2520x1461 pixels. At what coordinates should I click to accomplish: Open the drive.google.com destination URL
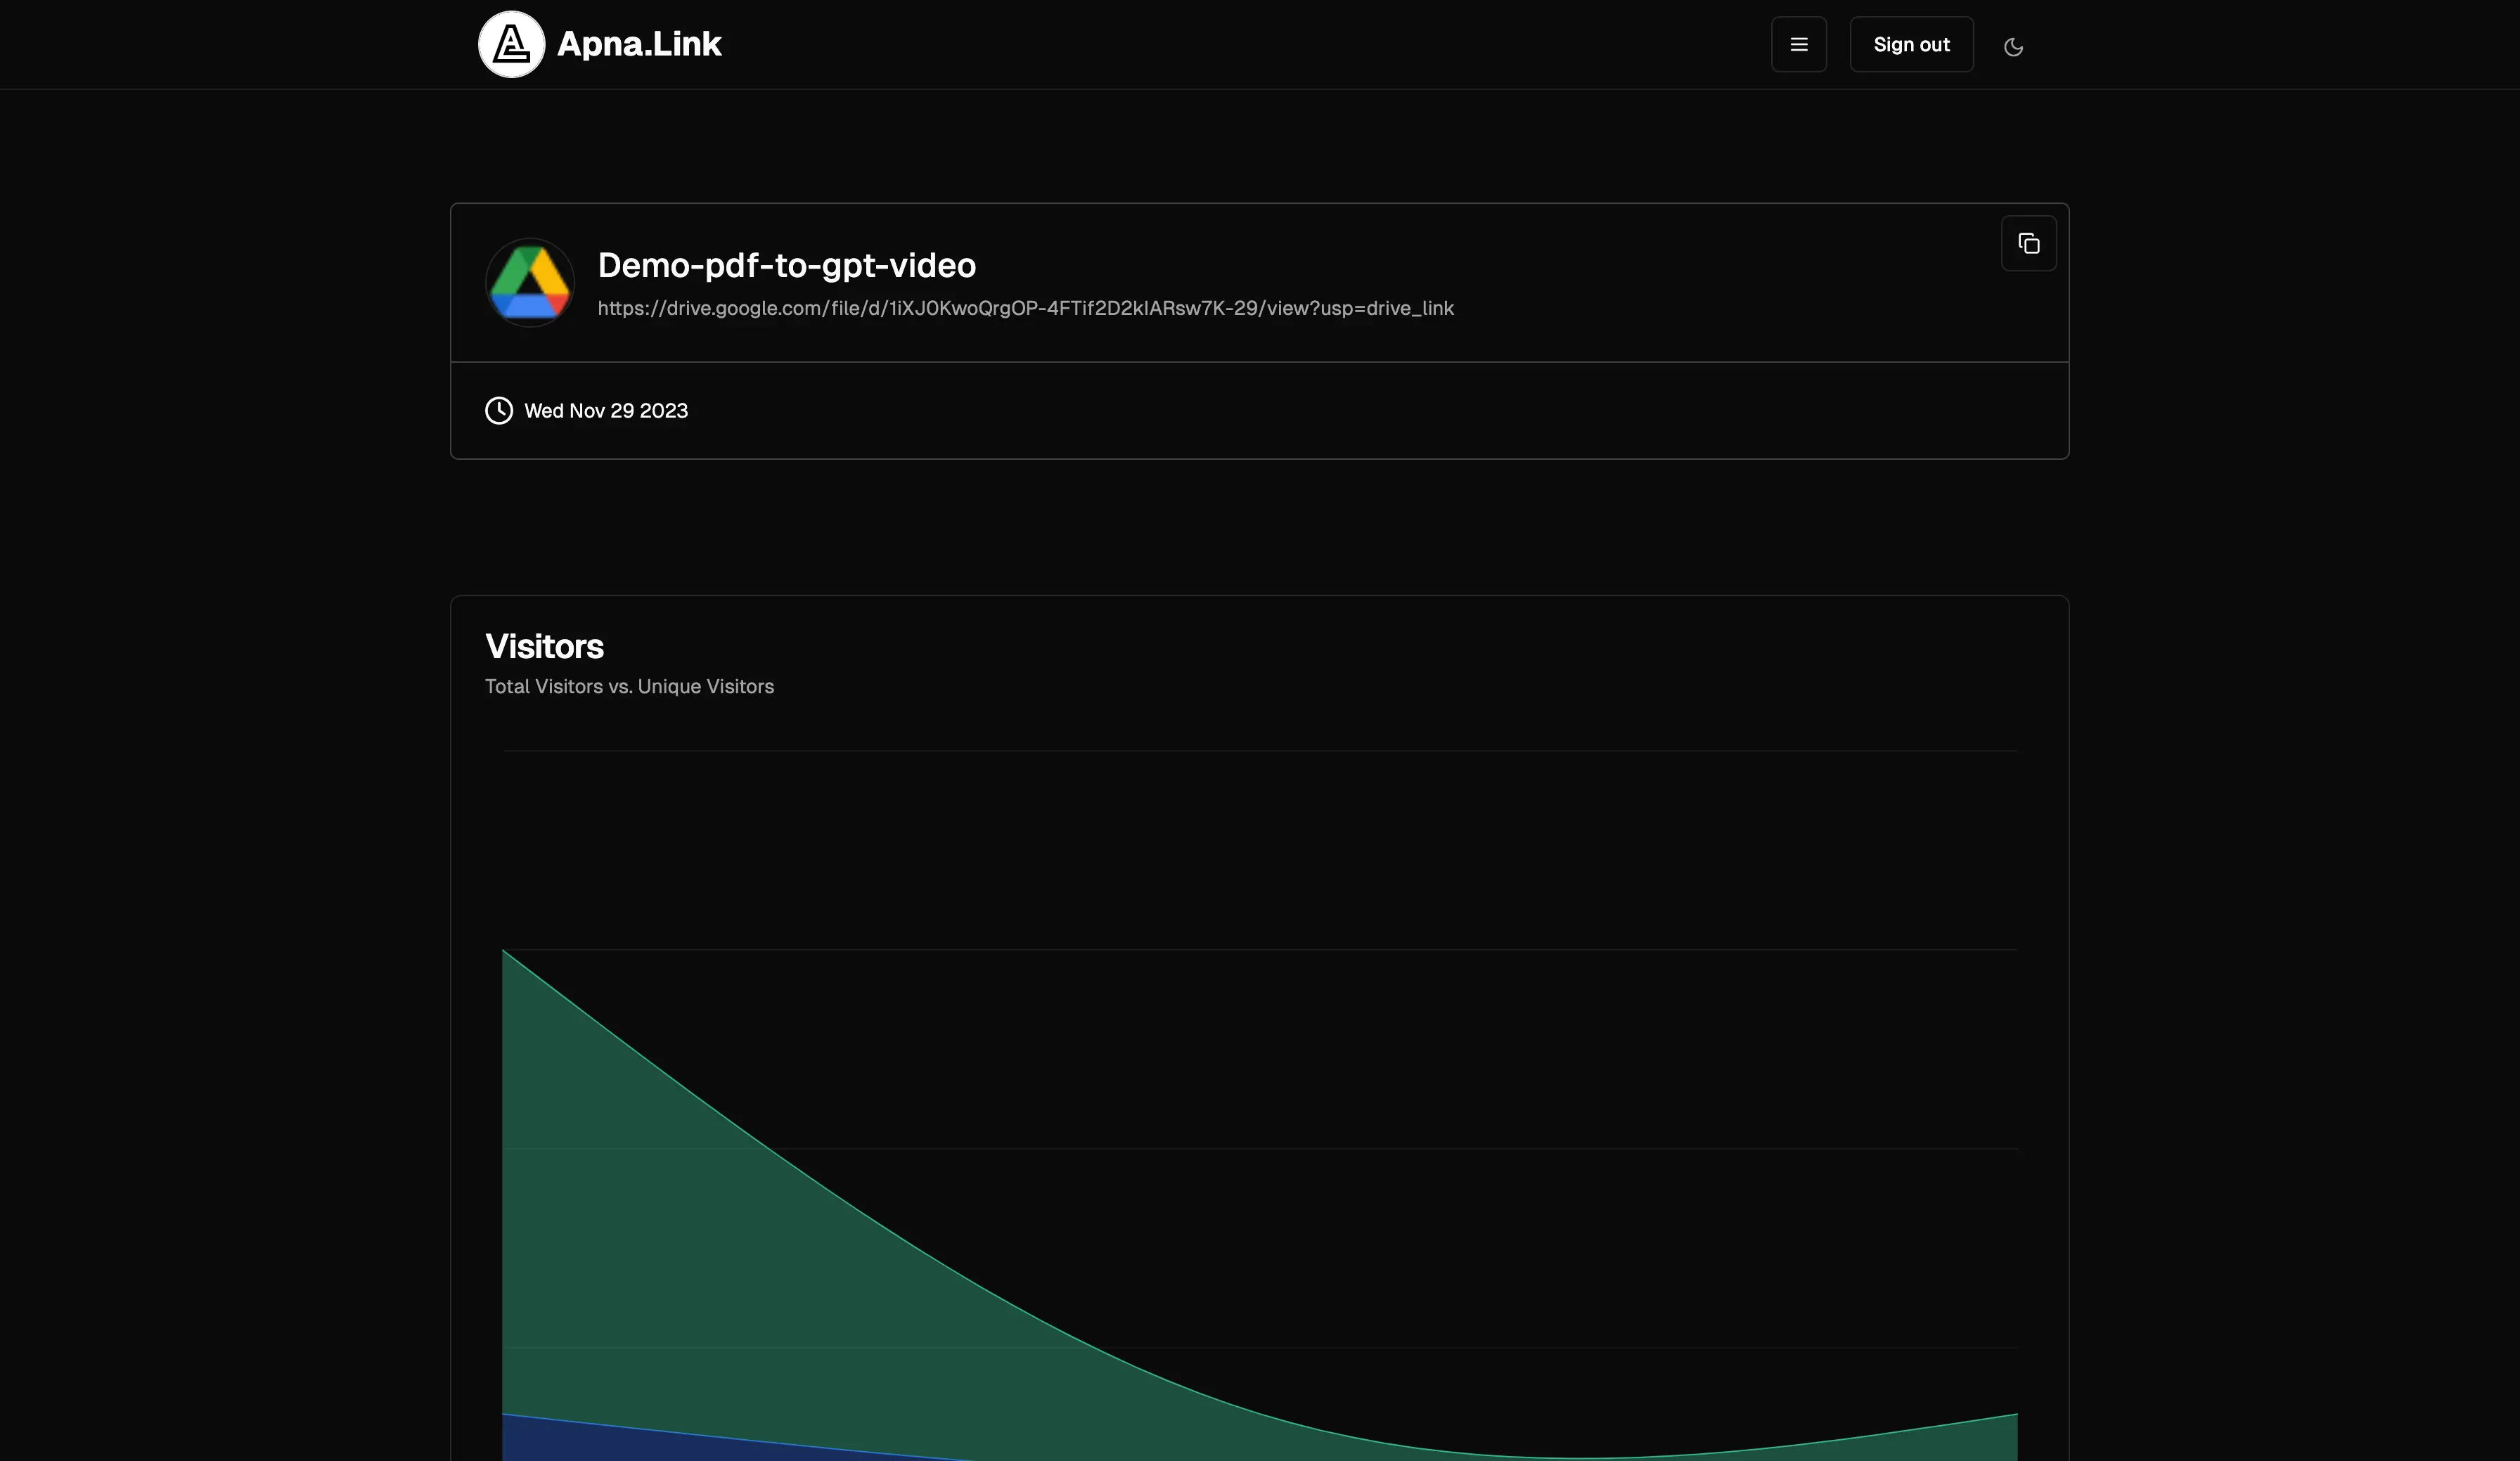click(1025, 308)
